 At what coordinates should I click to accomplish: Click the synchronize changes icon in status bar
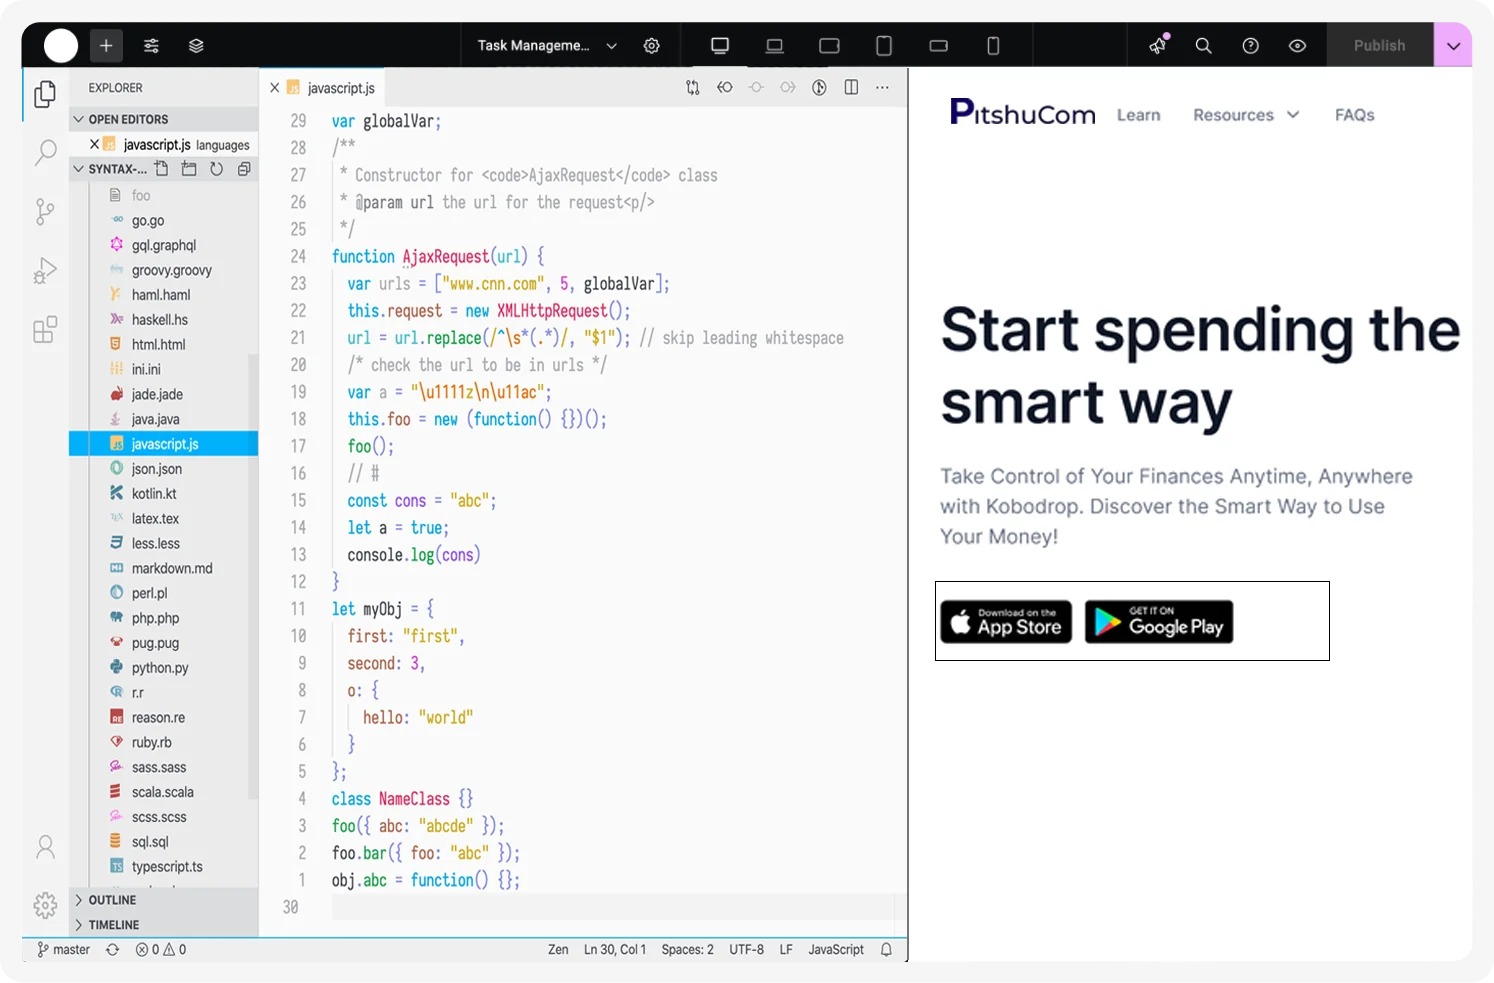113,950
